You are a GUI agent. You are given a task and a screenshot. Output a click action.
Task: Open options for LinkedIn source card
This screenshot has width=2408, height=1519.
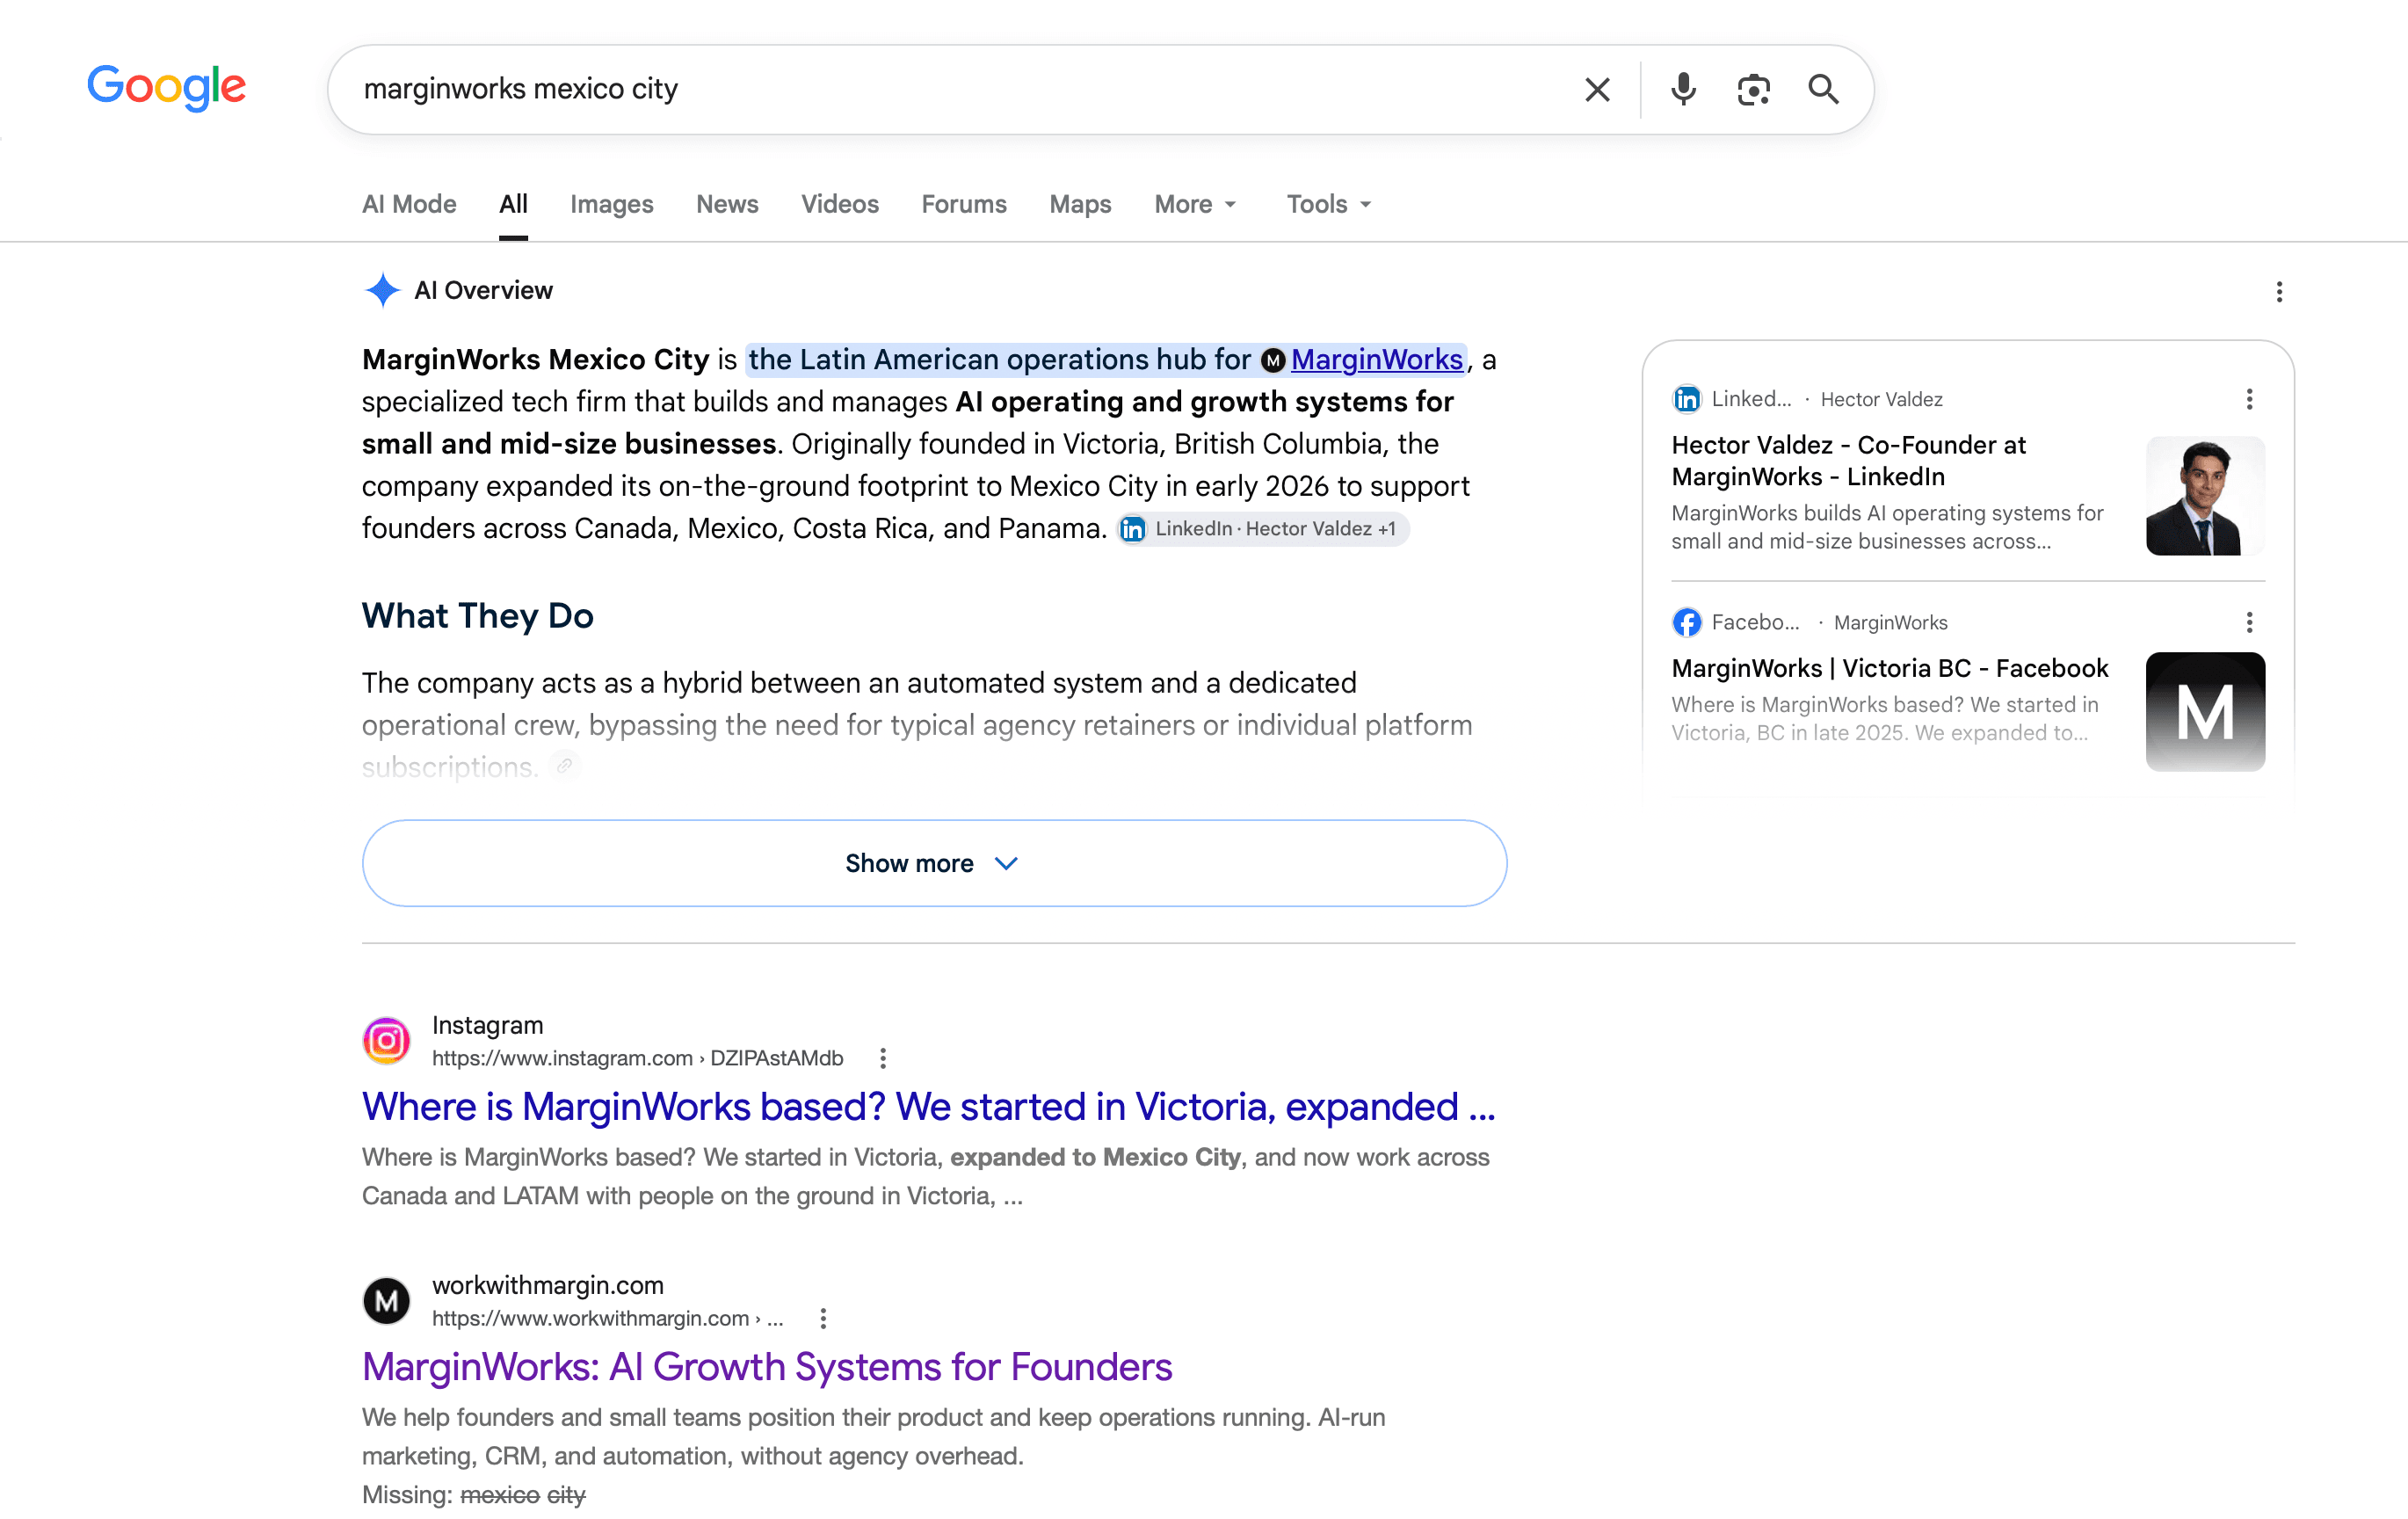coord(2249,399)
